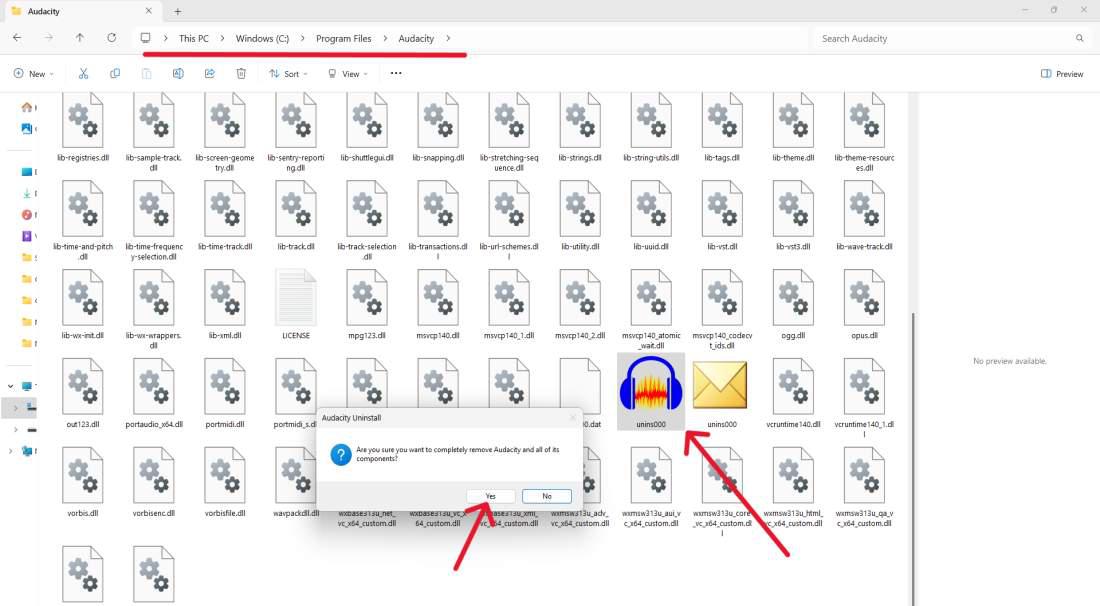Select the lib-wx-init.dll file
1100x606 pixels.
(83, 305)
